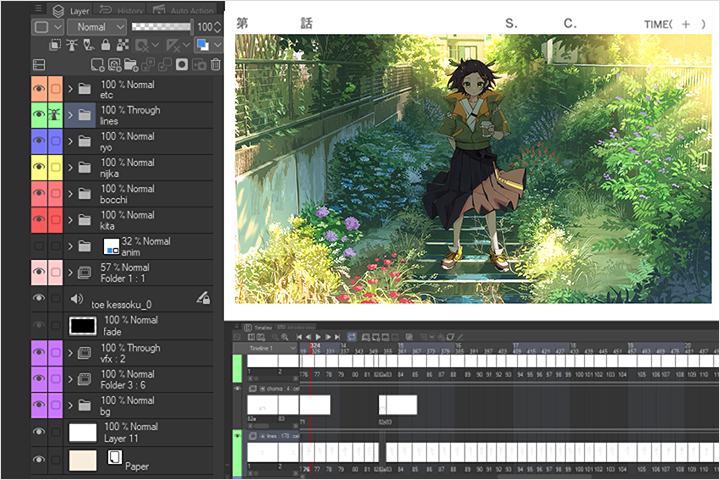720x480 pixels.
Task: Click lock transparent pixels icon
Action: [123, 45]
